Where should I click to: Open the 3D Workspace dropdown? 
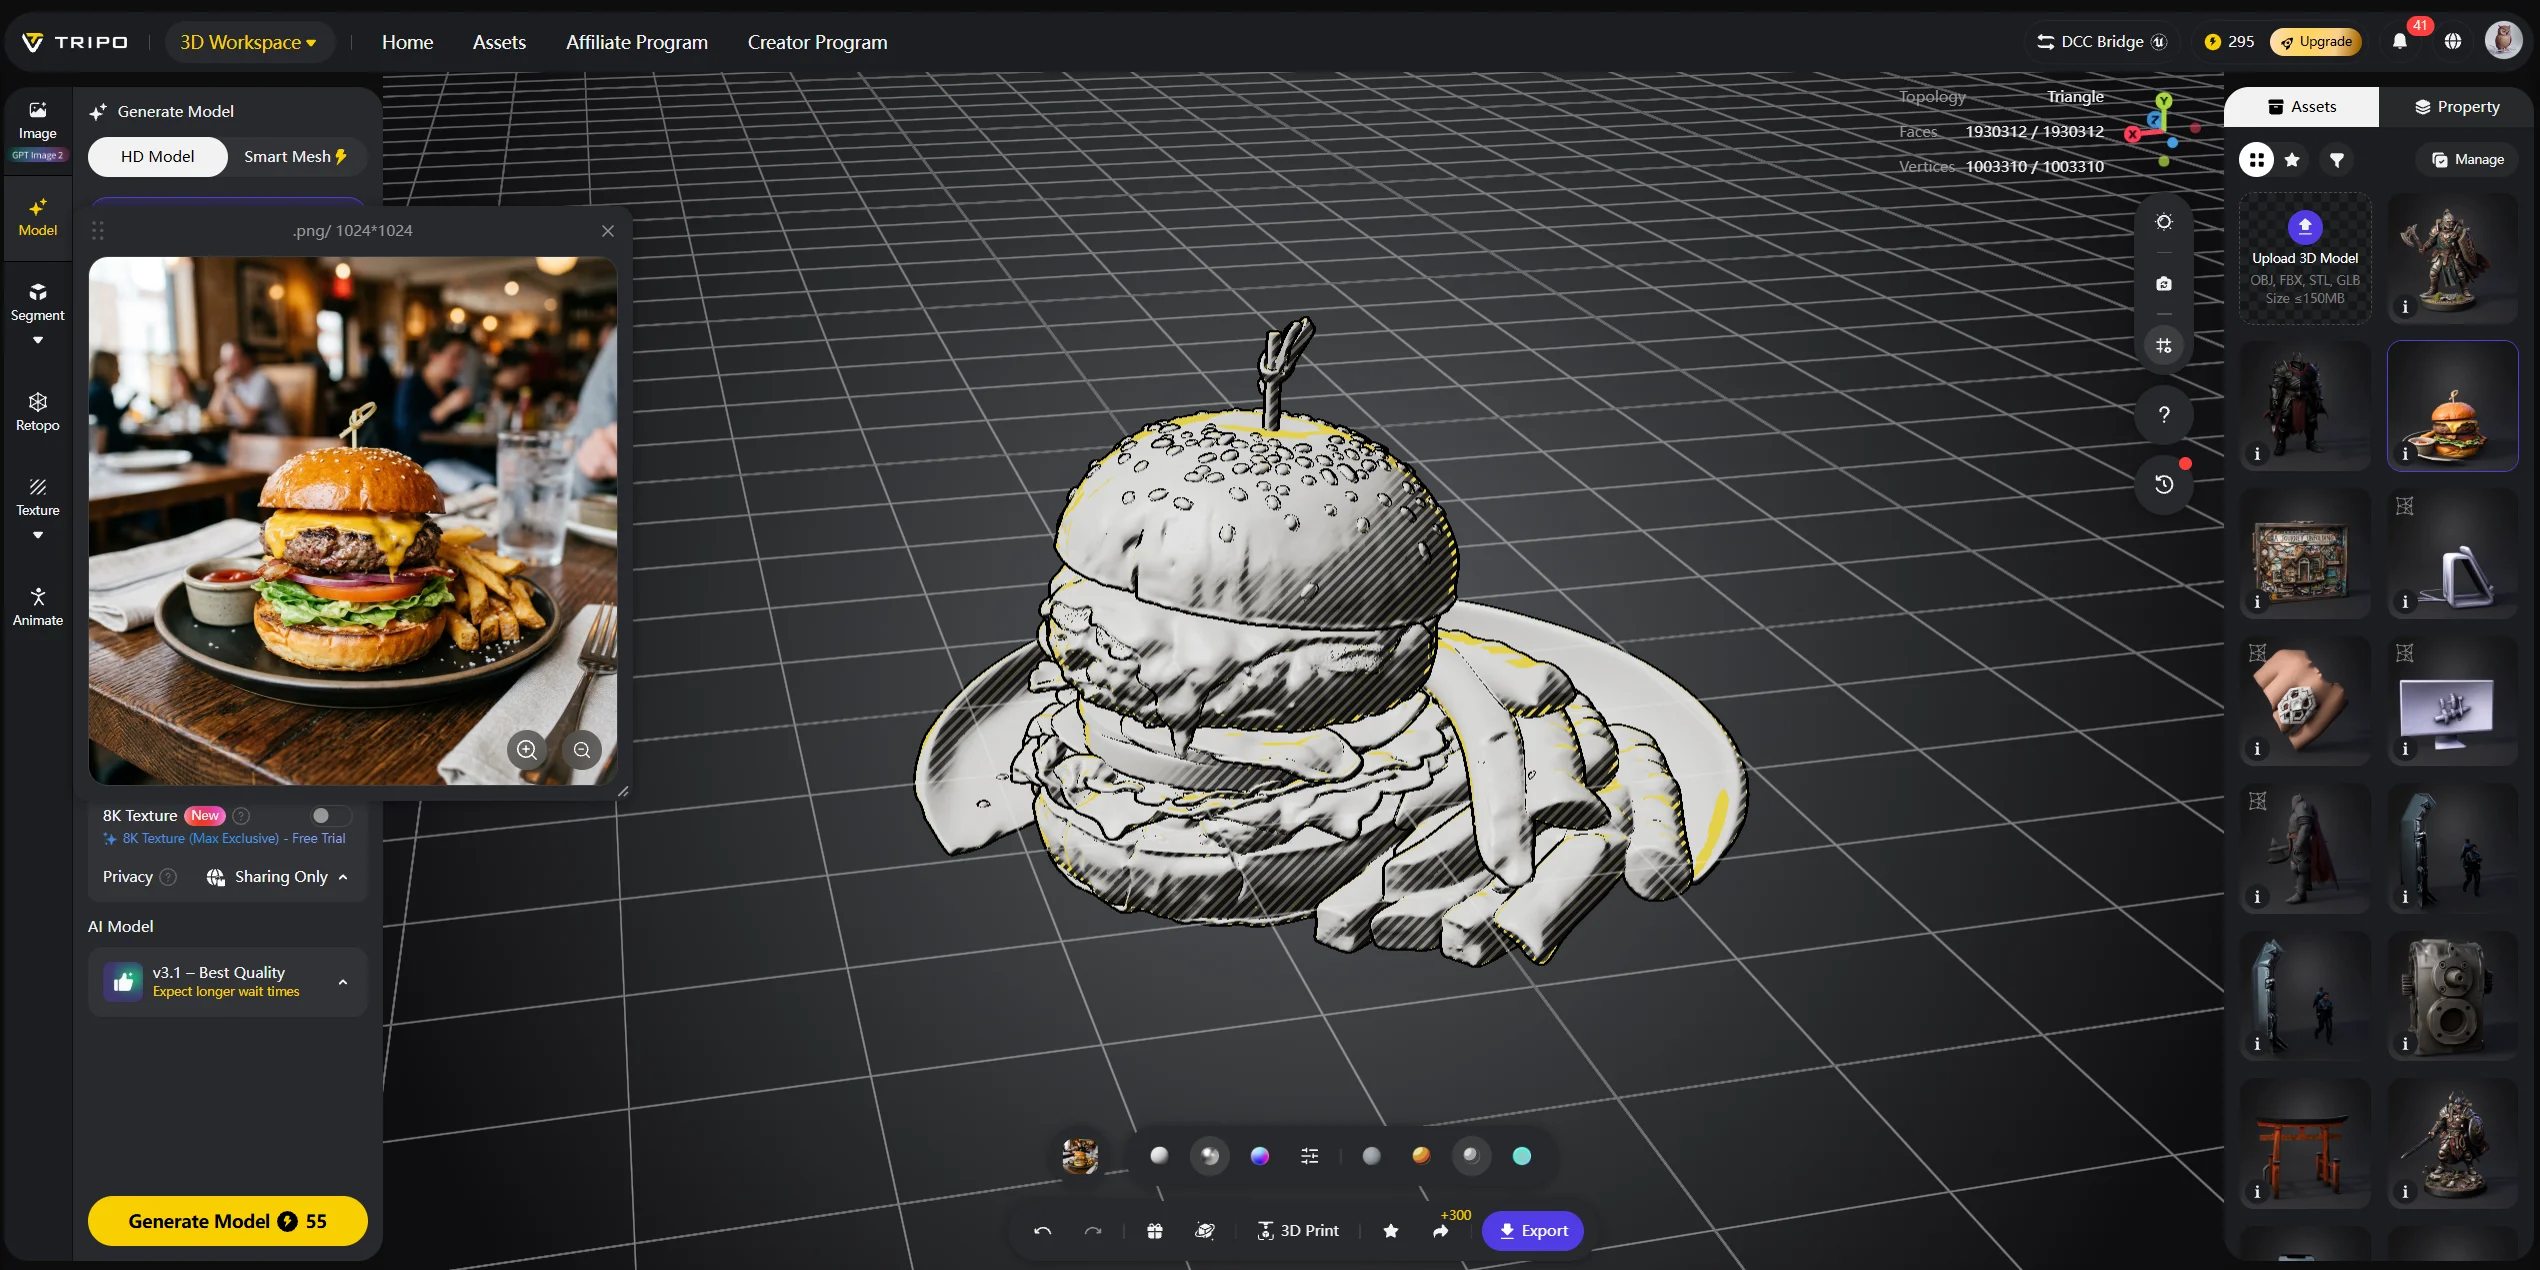tap(249, 42)
